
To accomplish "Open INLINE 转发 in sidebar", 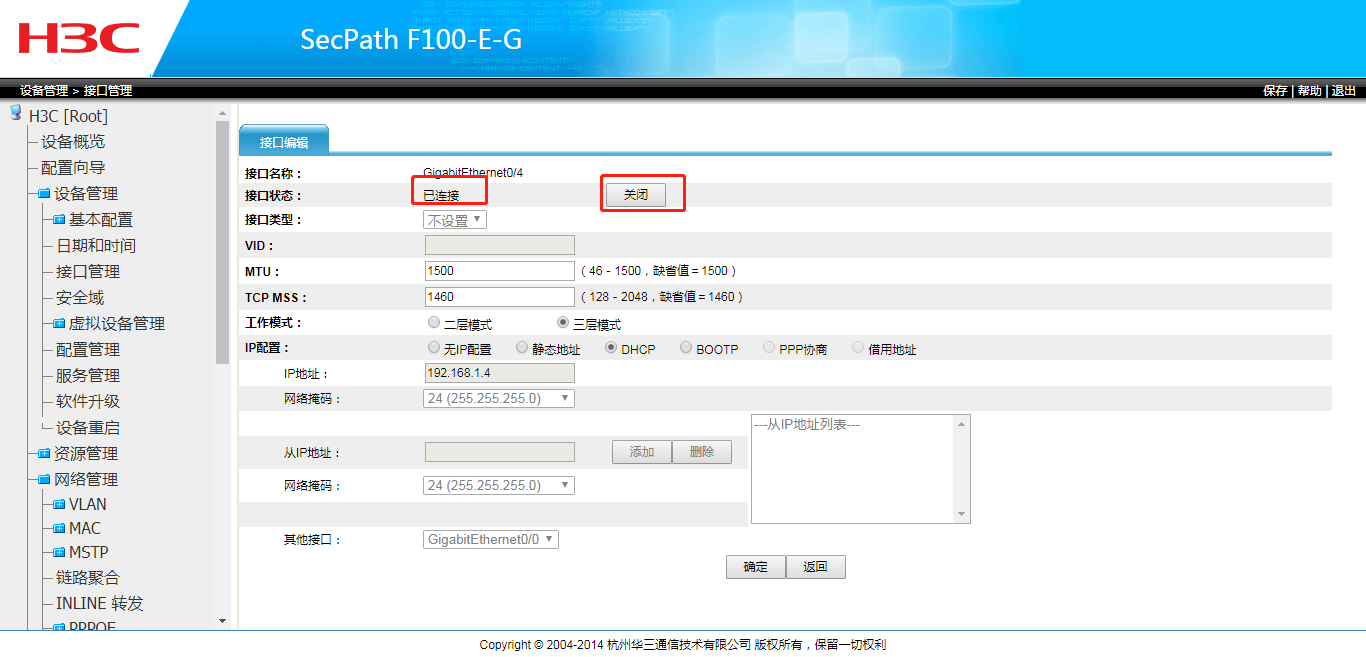I will click(x=100, y=604).
